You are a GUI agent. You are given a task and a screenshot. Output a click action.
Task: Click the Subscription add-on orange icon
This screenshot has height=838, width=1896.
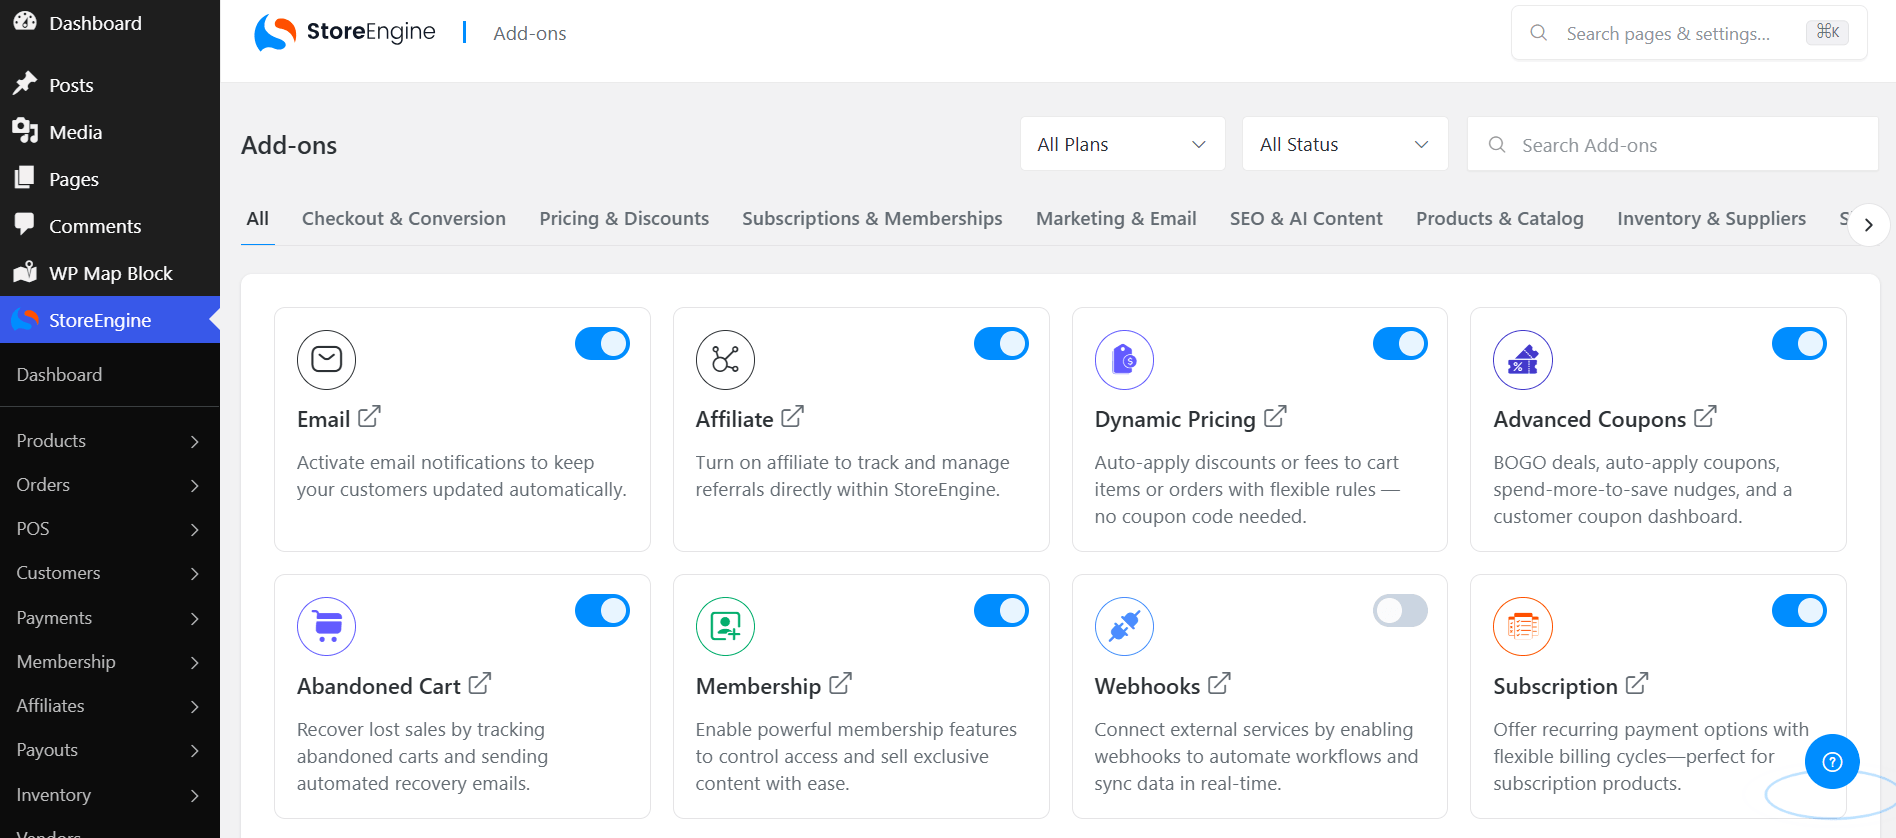tap(1523, 626)
